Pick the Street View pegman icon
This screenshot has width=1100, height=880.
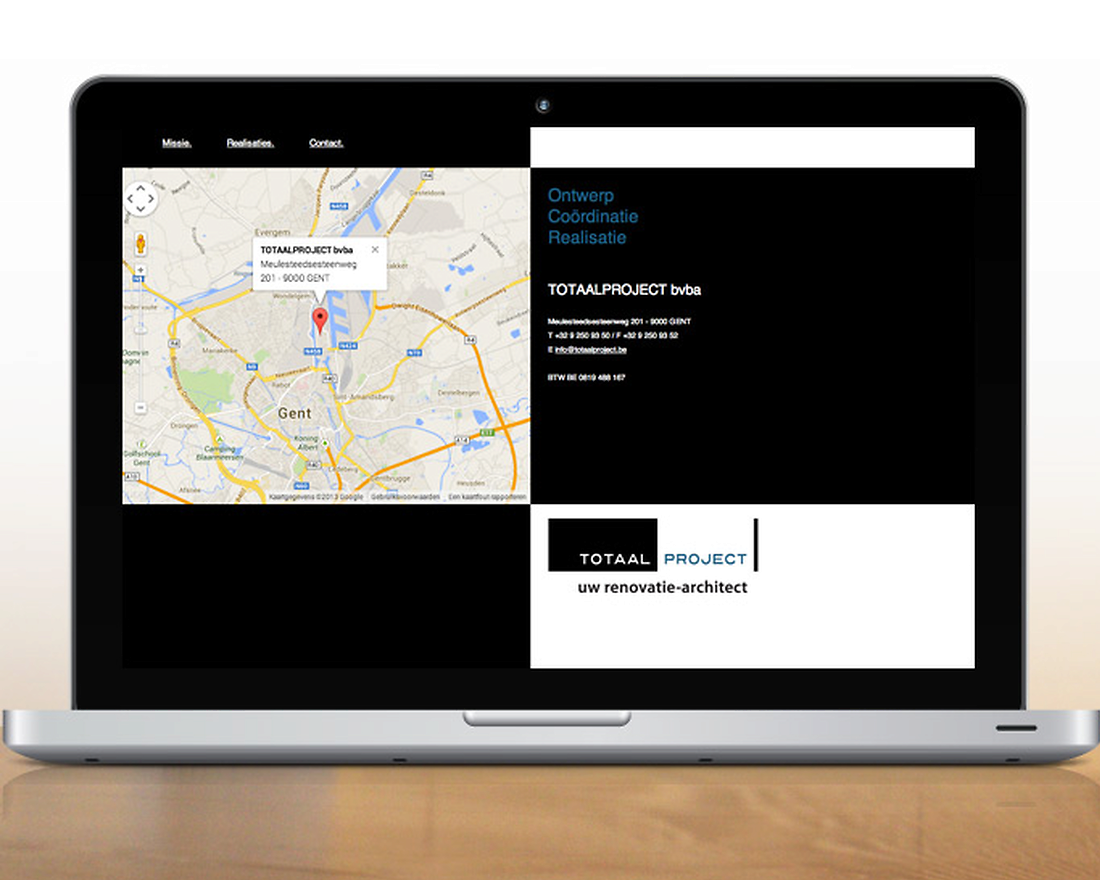pyautogui.click(x=140, y=243)
